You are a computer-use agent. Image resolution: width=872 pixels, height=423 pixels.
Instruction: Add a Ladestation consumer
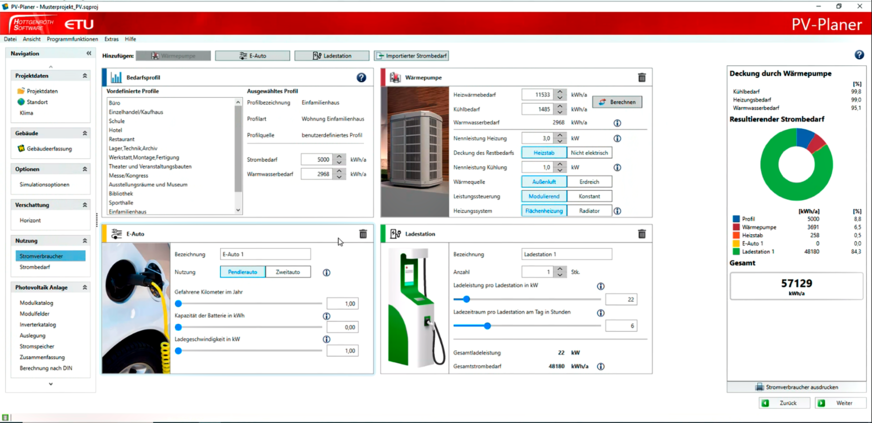pyautogui.click(x=332, y=56)
